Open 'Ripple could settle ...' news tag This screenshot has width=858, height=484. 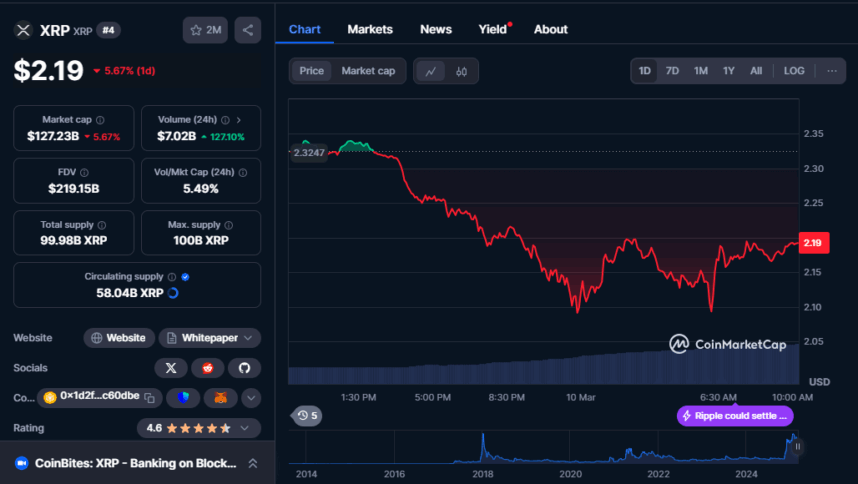(x=735, y=416)
